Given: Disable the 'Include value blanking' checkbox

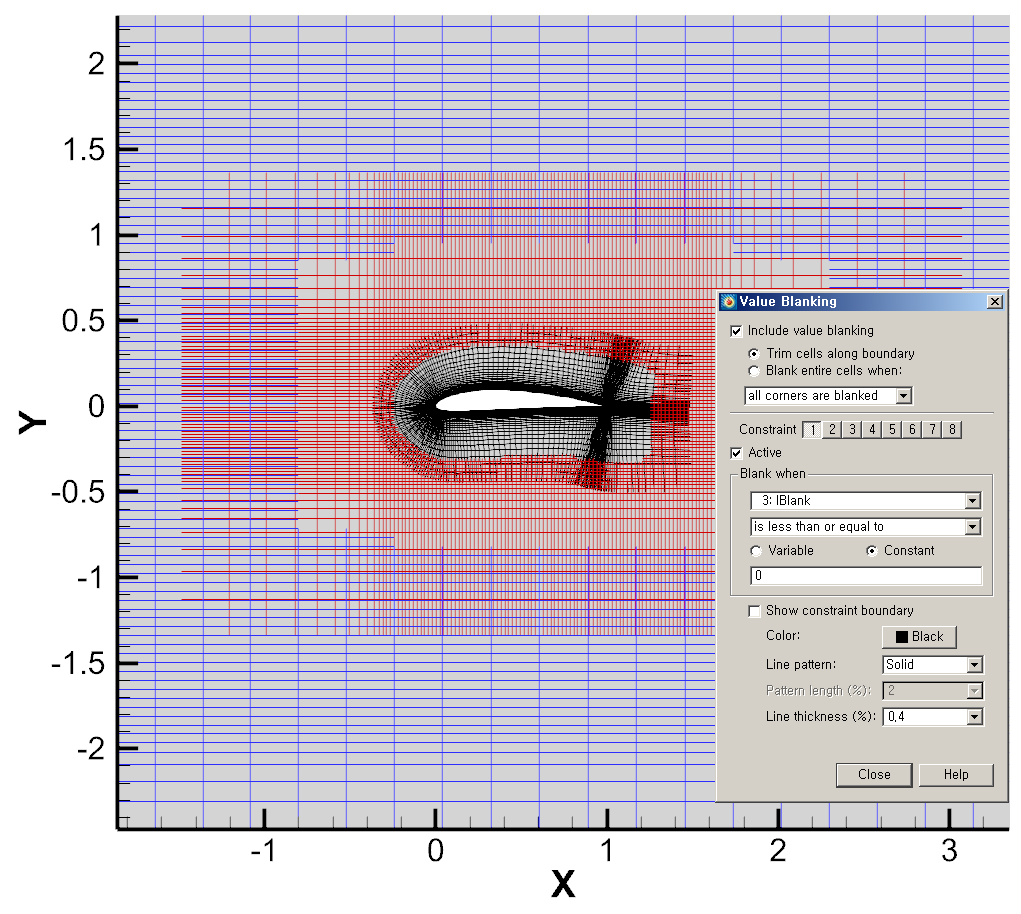Looking at the screenshot, I should [x=737, y=330].
